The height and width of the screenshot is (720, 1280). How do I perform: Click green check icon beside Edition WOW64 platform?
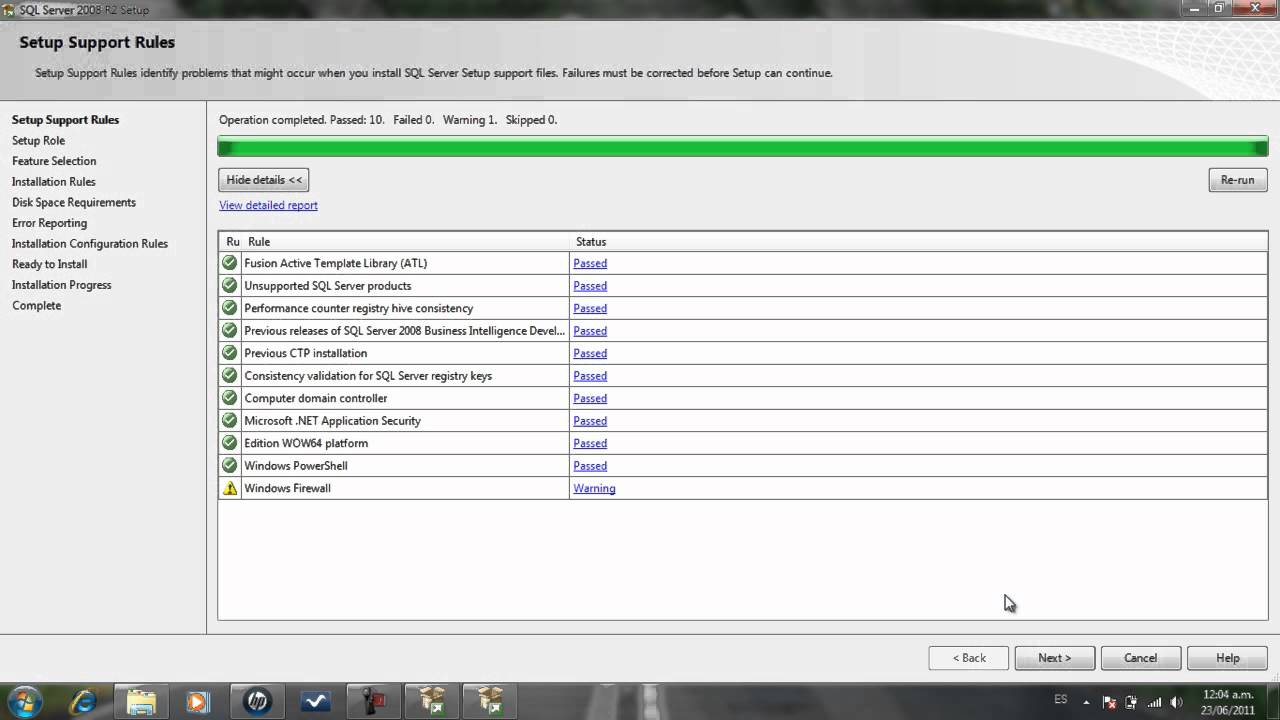[230, 443]
